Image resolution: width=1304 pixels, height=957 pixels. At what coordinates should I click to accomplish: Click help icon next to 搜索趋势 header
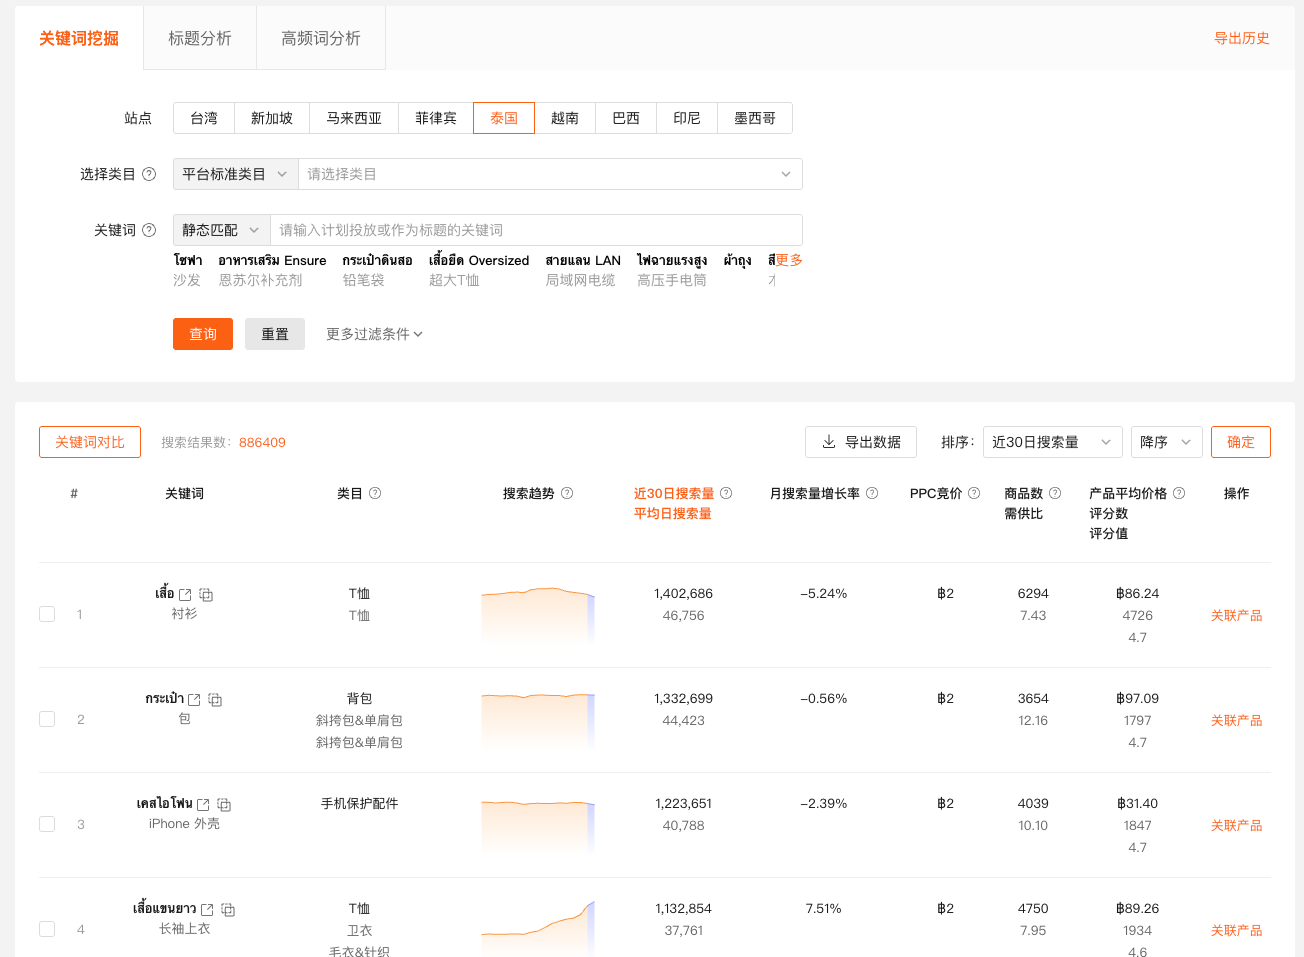567,493
